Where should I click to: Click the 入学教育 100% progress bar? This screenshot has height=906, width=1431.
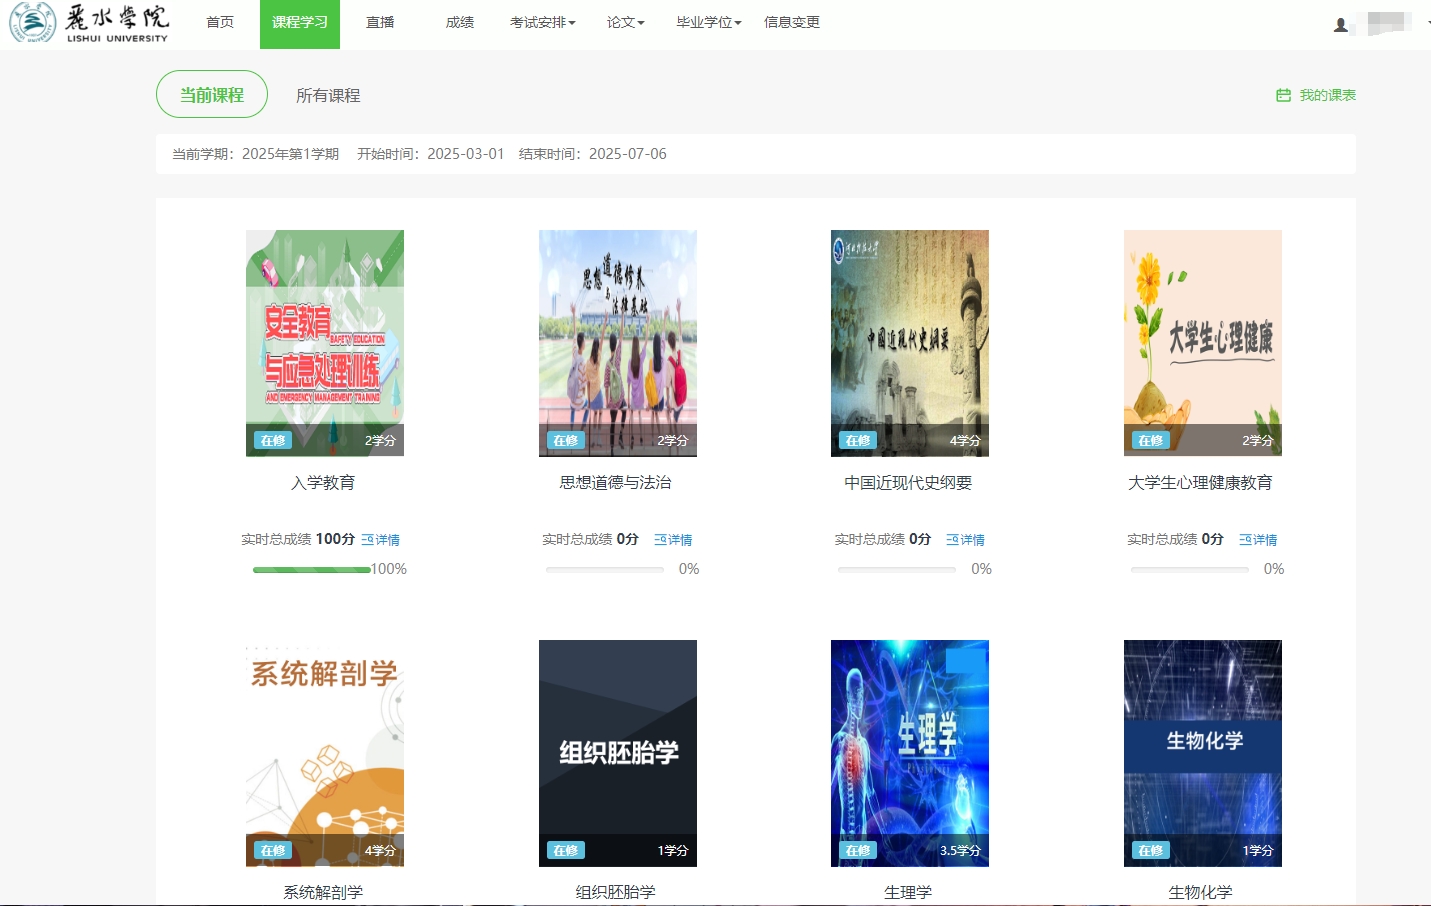[312, 569]
